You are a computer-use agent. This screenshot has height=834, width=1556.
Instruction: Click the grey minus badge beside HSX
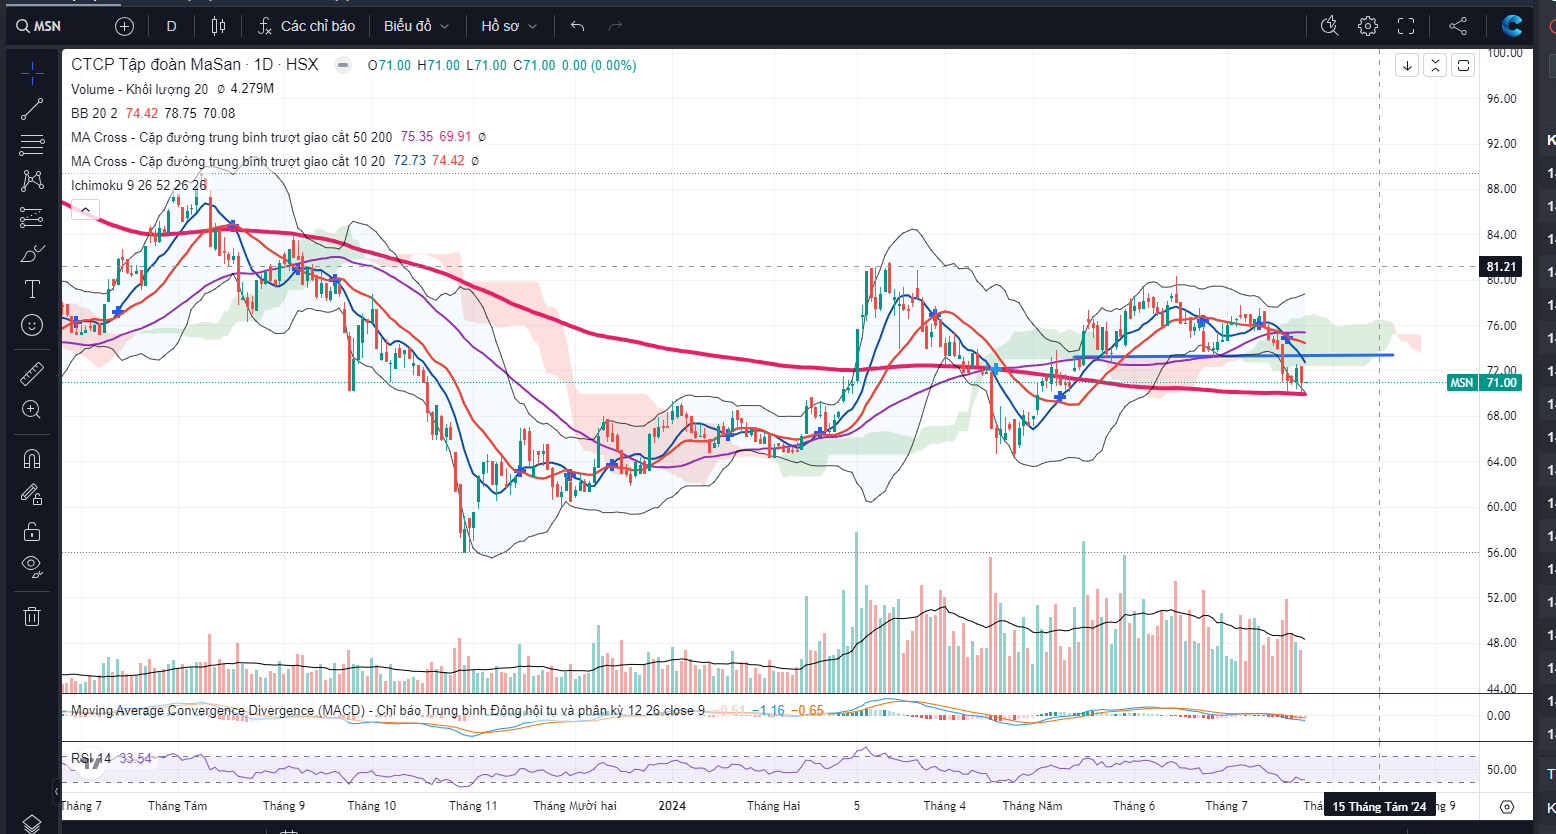pyautogui.click(x=343, y=66)
